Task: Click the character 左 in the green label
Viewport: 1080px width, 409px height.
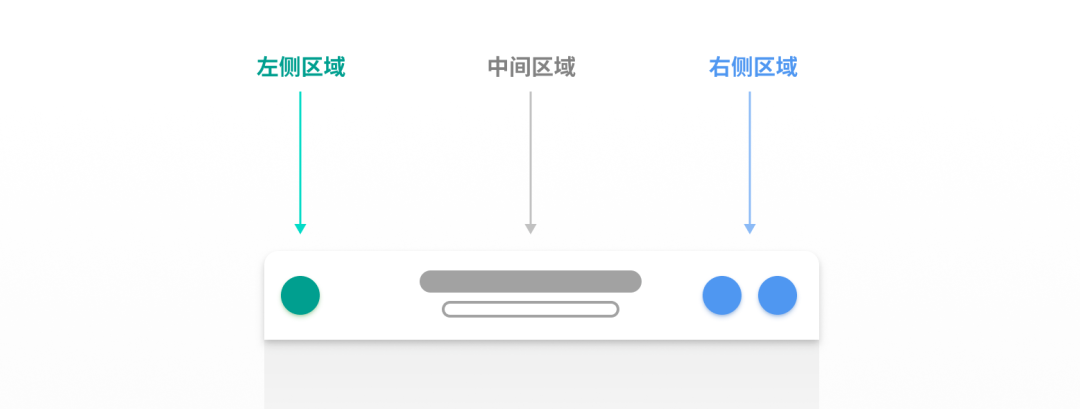Action: [268, 67]
